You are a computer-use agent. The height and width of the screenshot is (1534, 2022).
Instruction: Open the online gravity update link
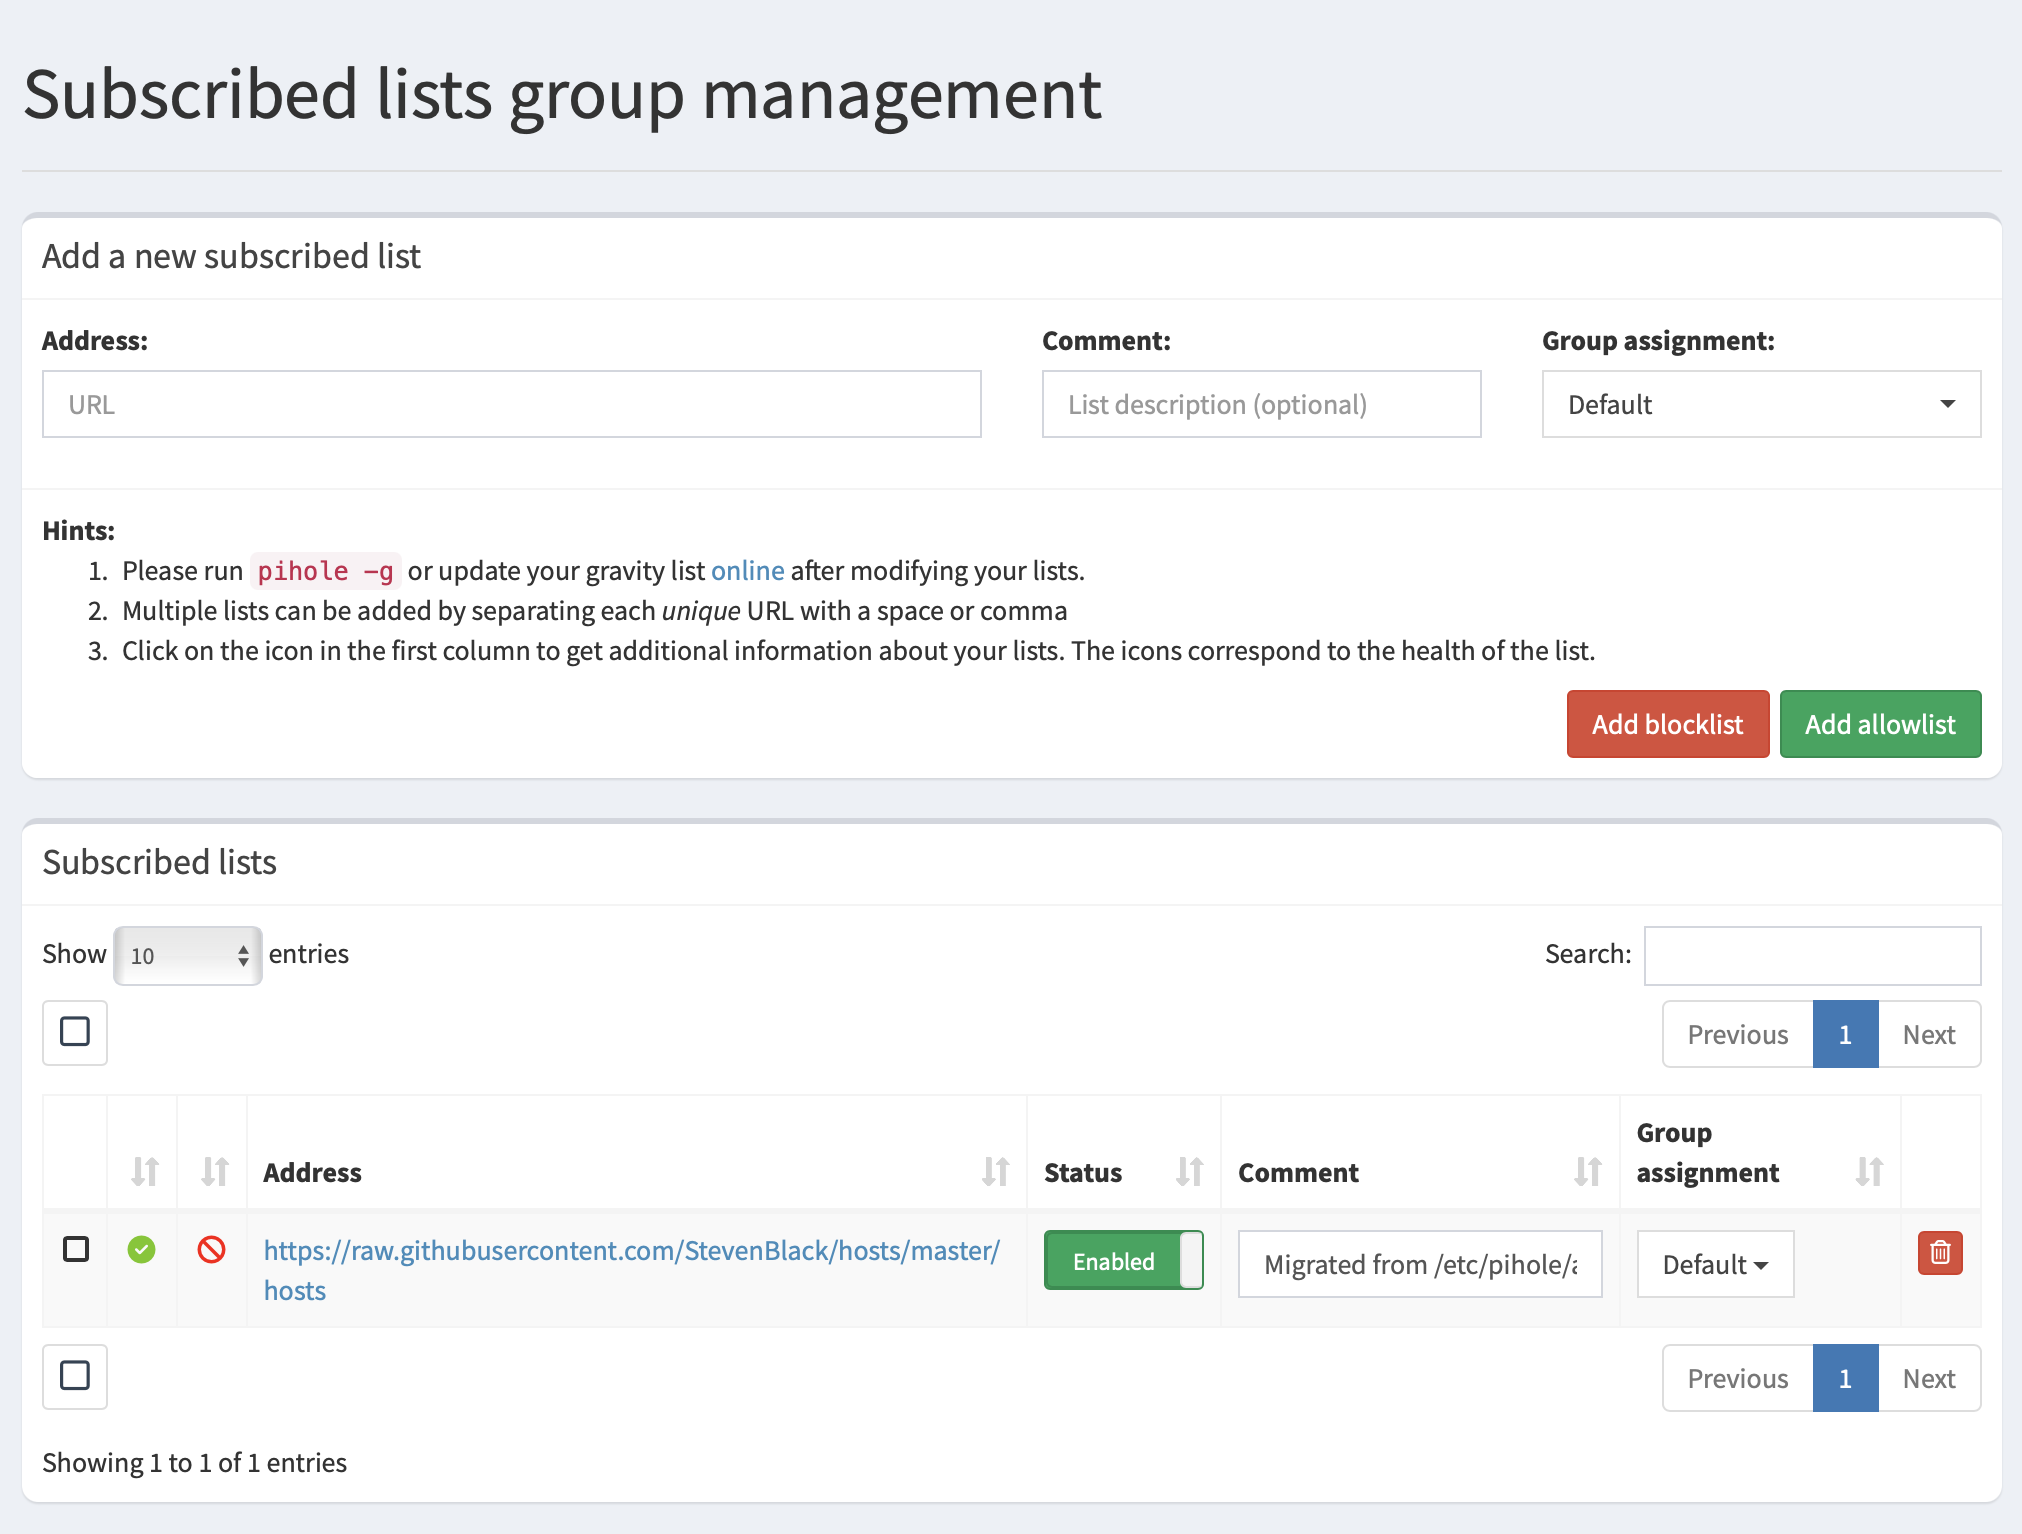point(747,570)
